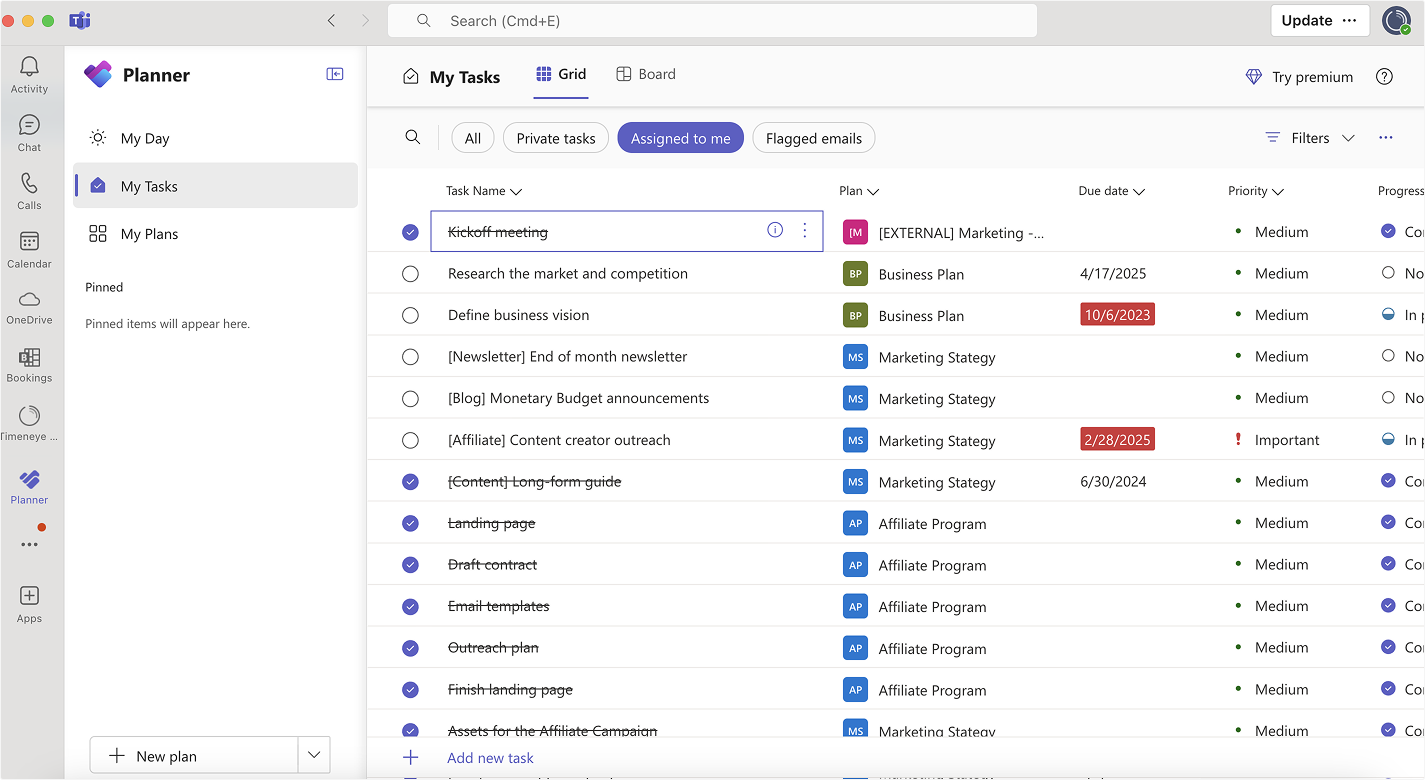
Task: Mark Research the market task complete
Action: pyautogui.click(x=410, y=273)
